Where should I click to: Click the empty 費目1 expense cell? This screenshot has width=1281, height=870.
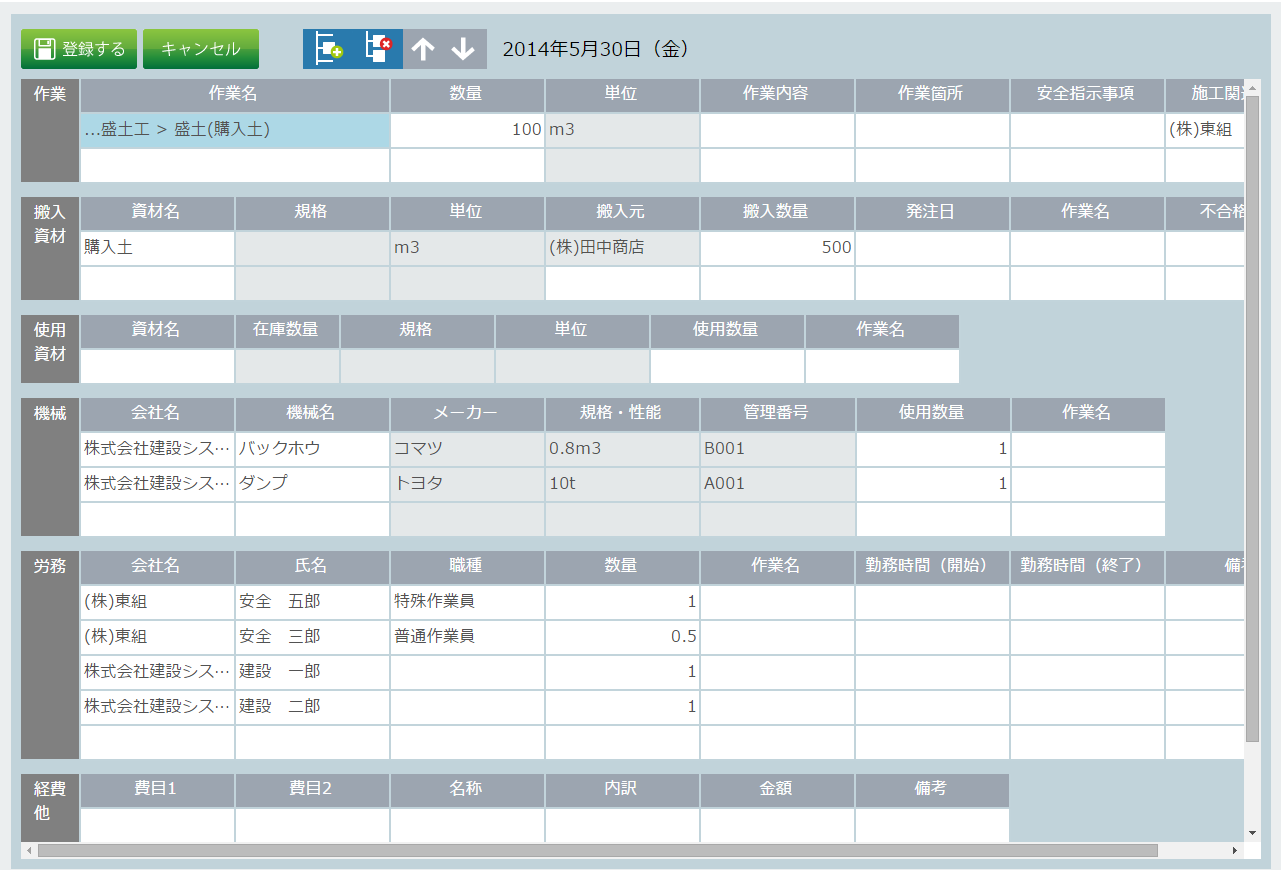(157, 825)
